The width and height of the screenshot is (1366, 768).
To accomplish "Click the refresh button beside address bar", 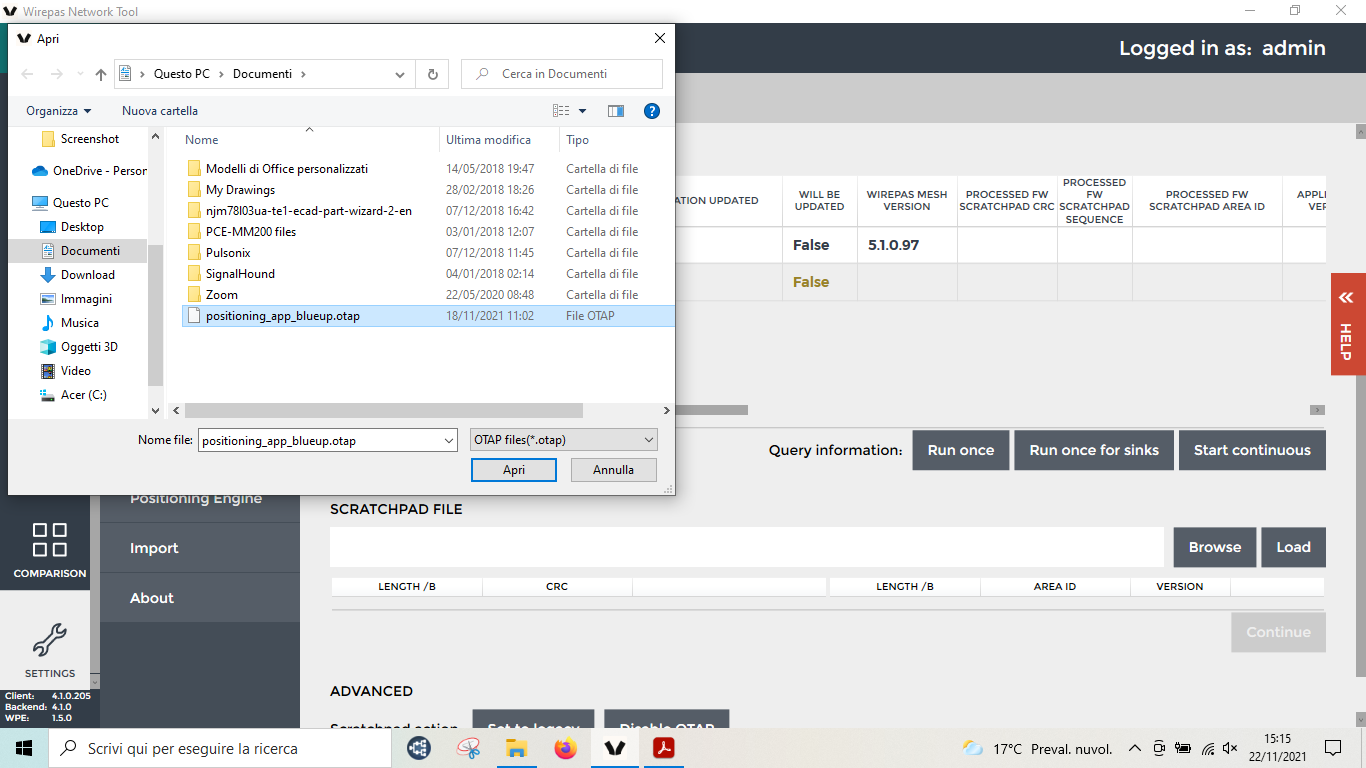I will pyautogui.click(x=432, y=74).
